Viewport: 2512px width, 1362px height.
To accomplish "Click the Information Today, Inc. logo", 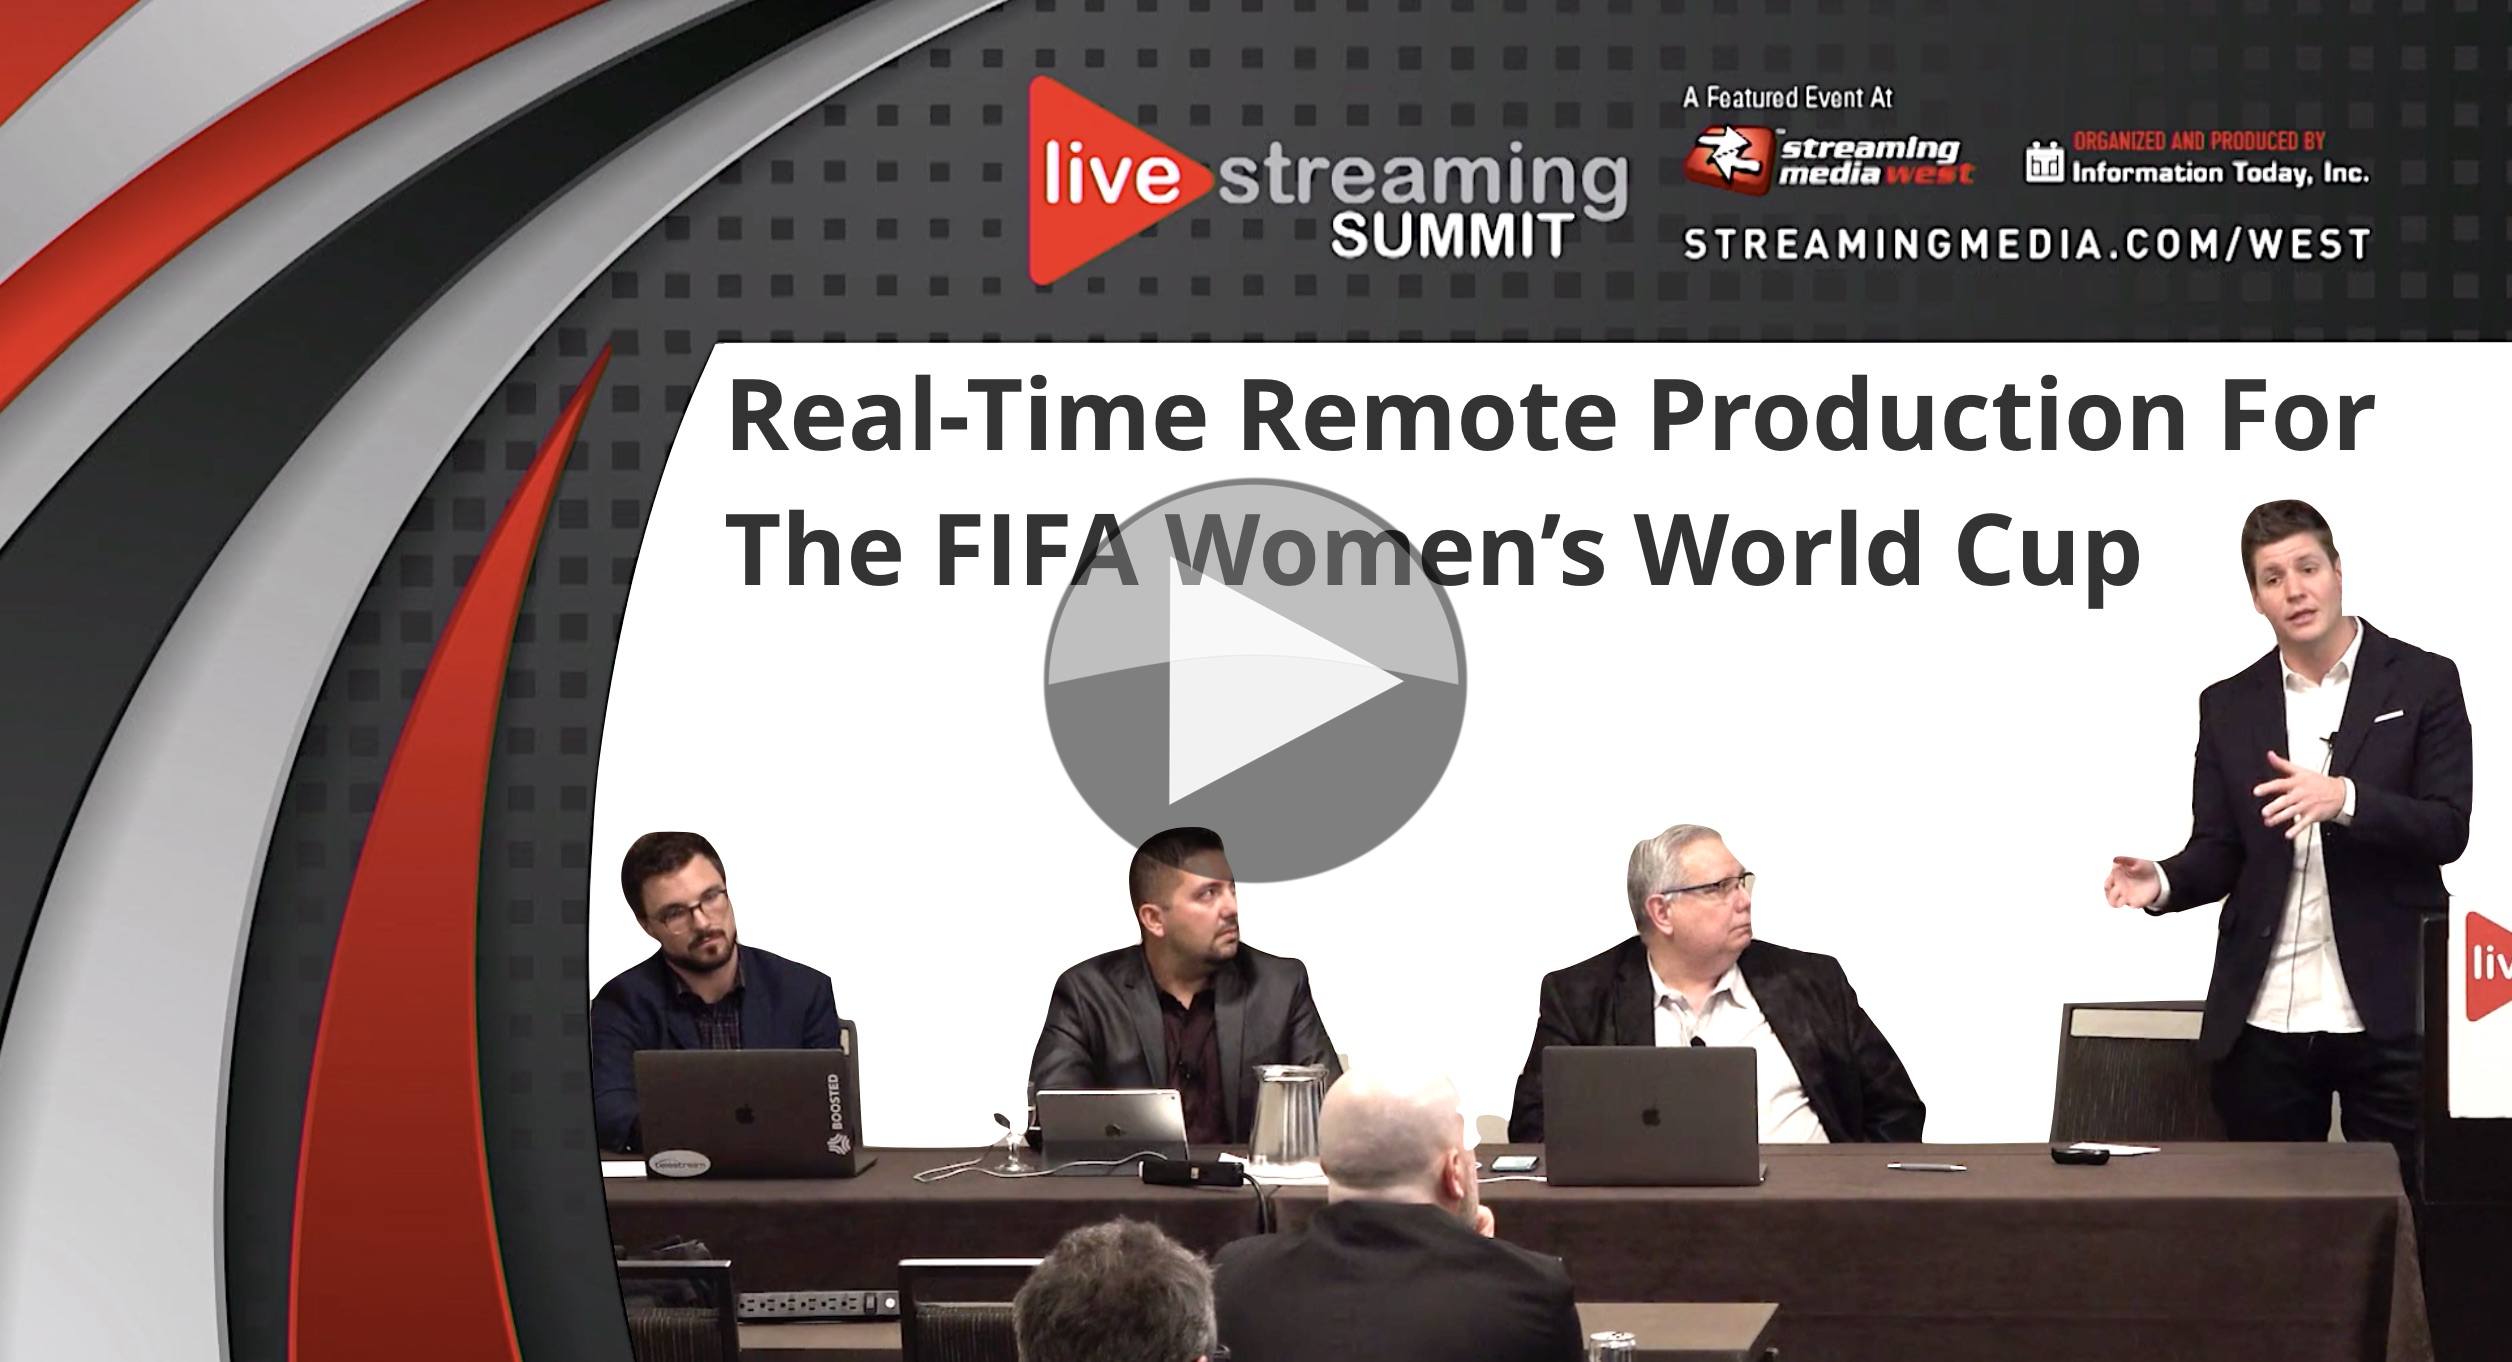I will click(2197, 160).
